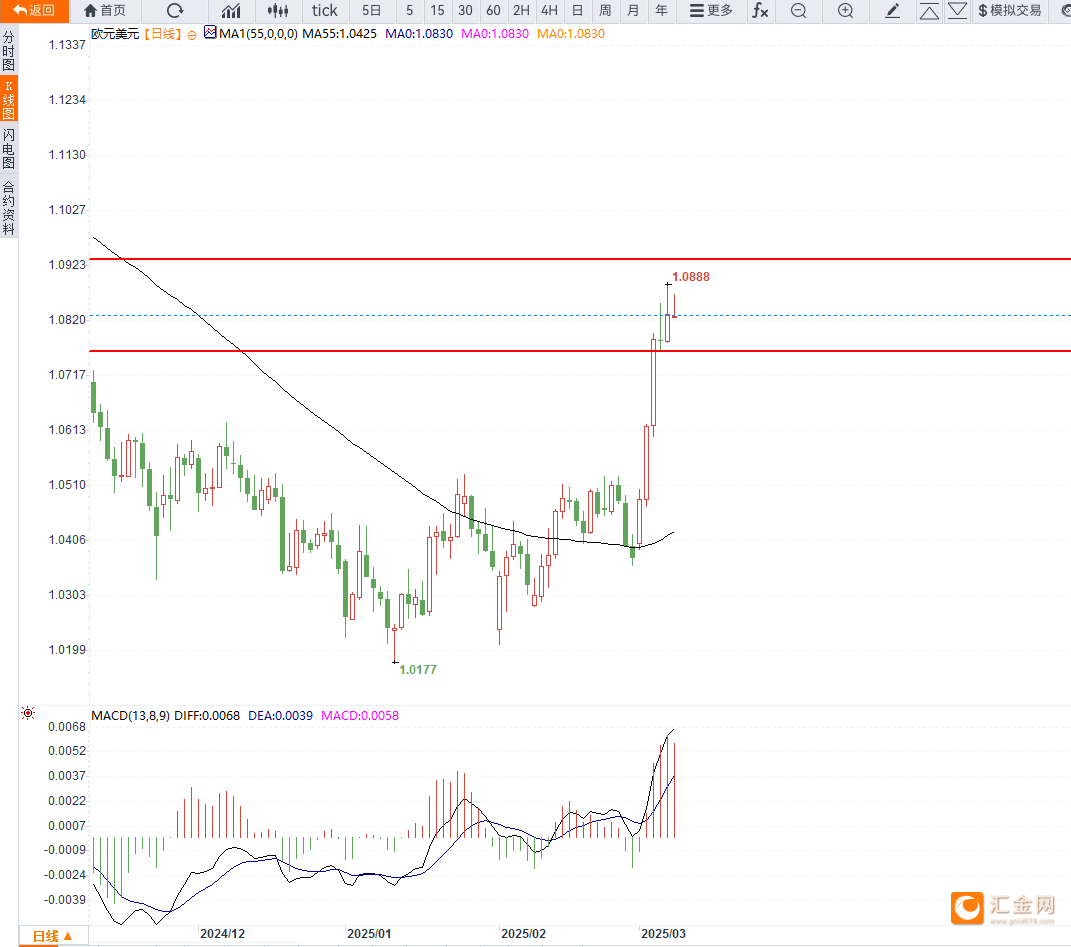Screen dimensions: 1071x947
Task: Click the downward triangle icon
Action: (958, 10)
